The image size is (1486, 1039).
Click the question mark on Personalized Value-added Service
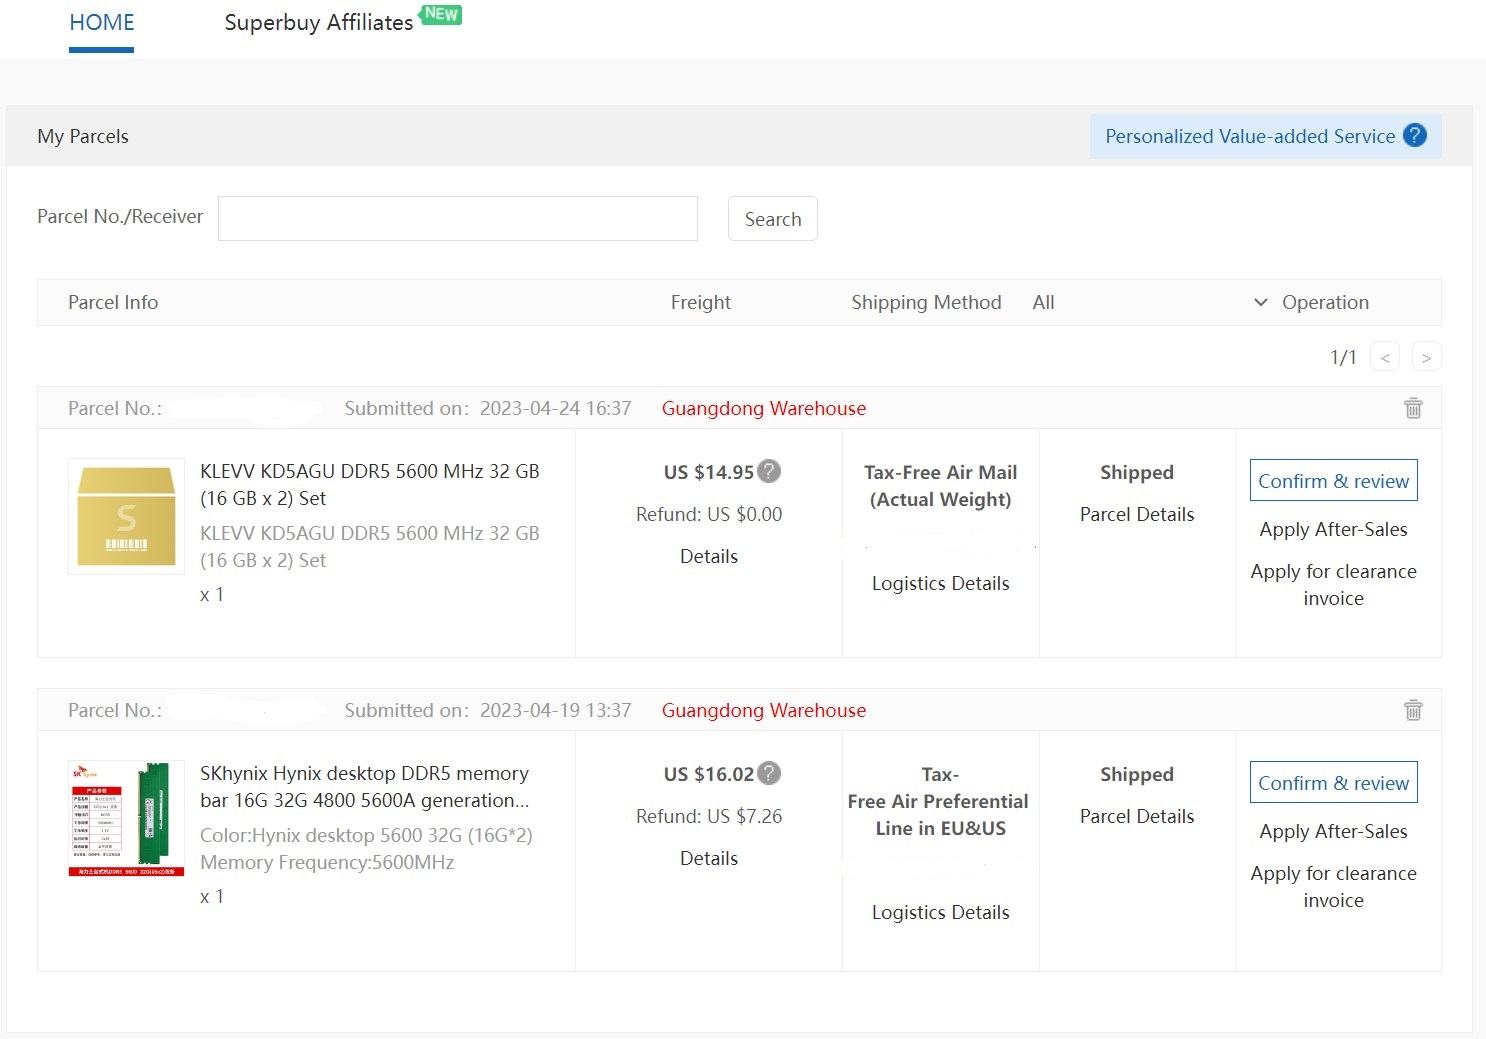tap(1415, 136)
